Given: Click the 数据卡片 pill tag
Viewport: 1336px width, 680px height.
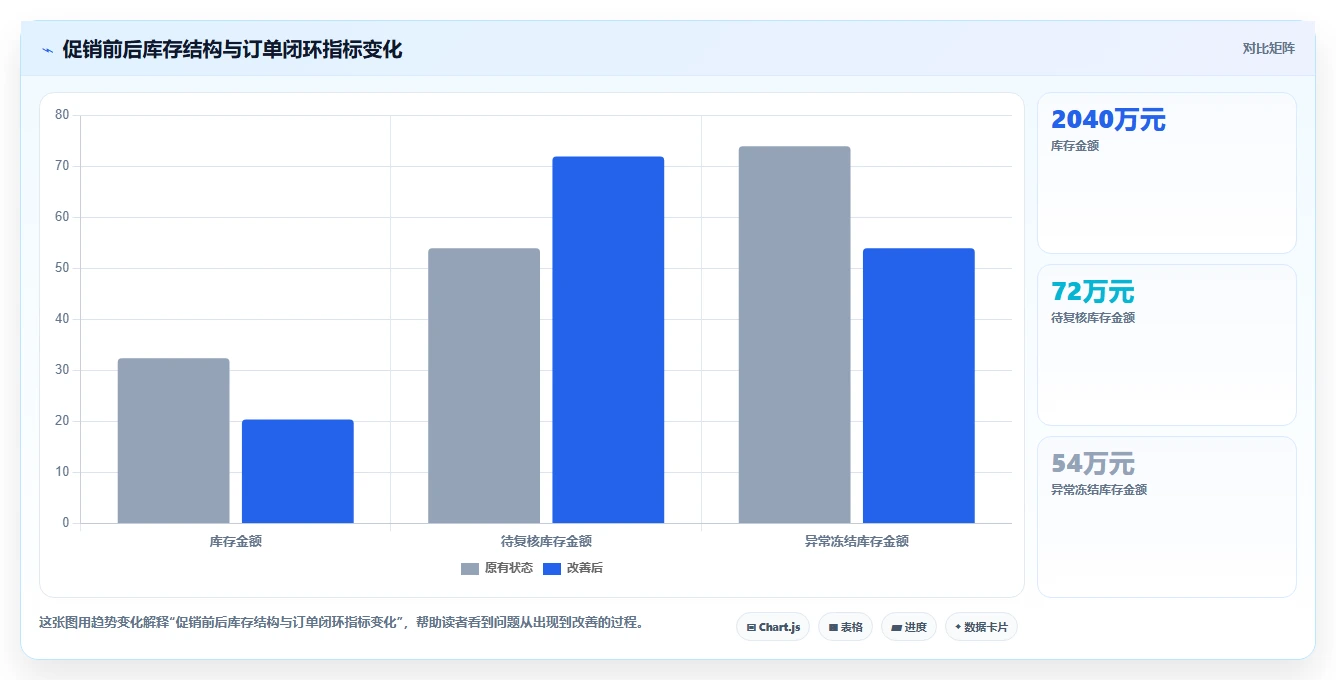Looking at the screenshot, I should (981, 627).
